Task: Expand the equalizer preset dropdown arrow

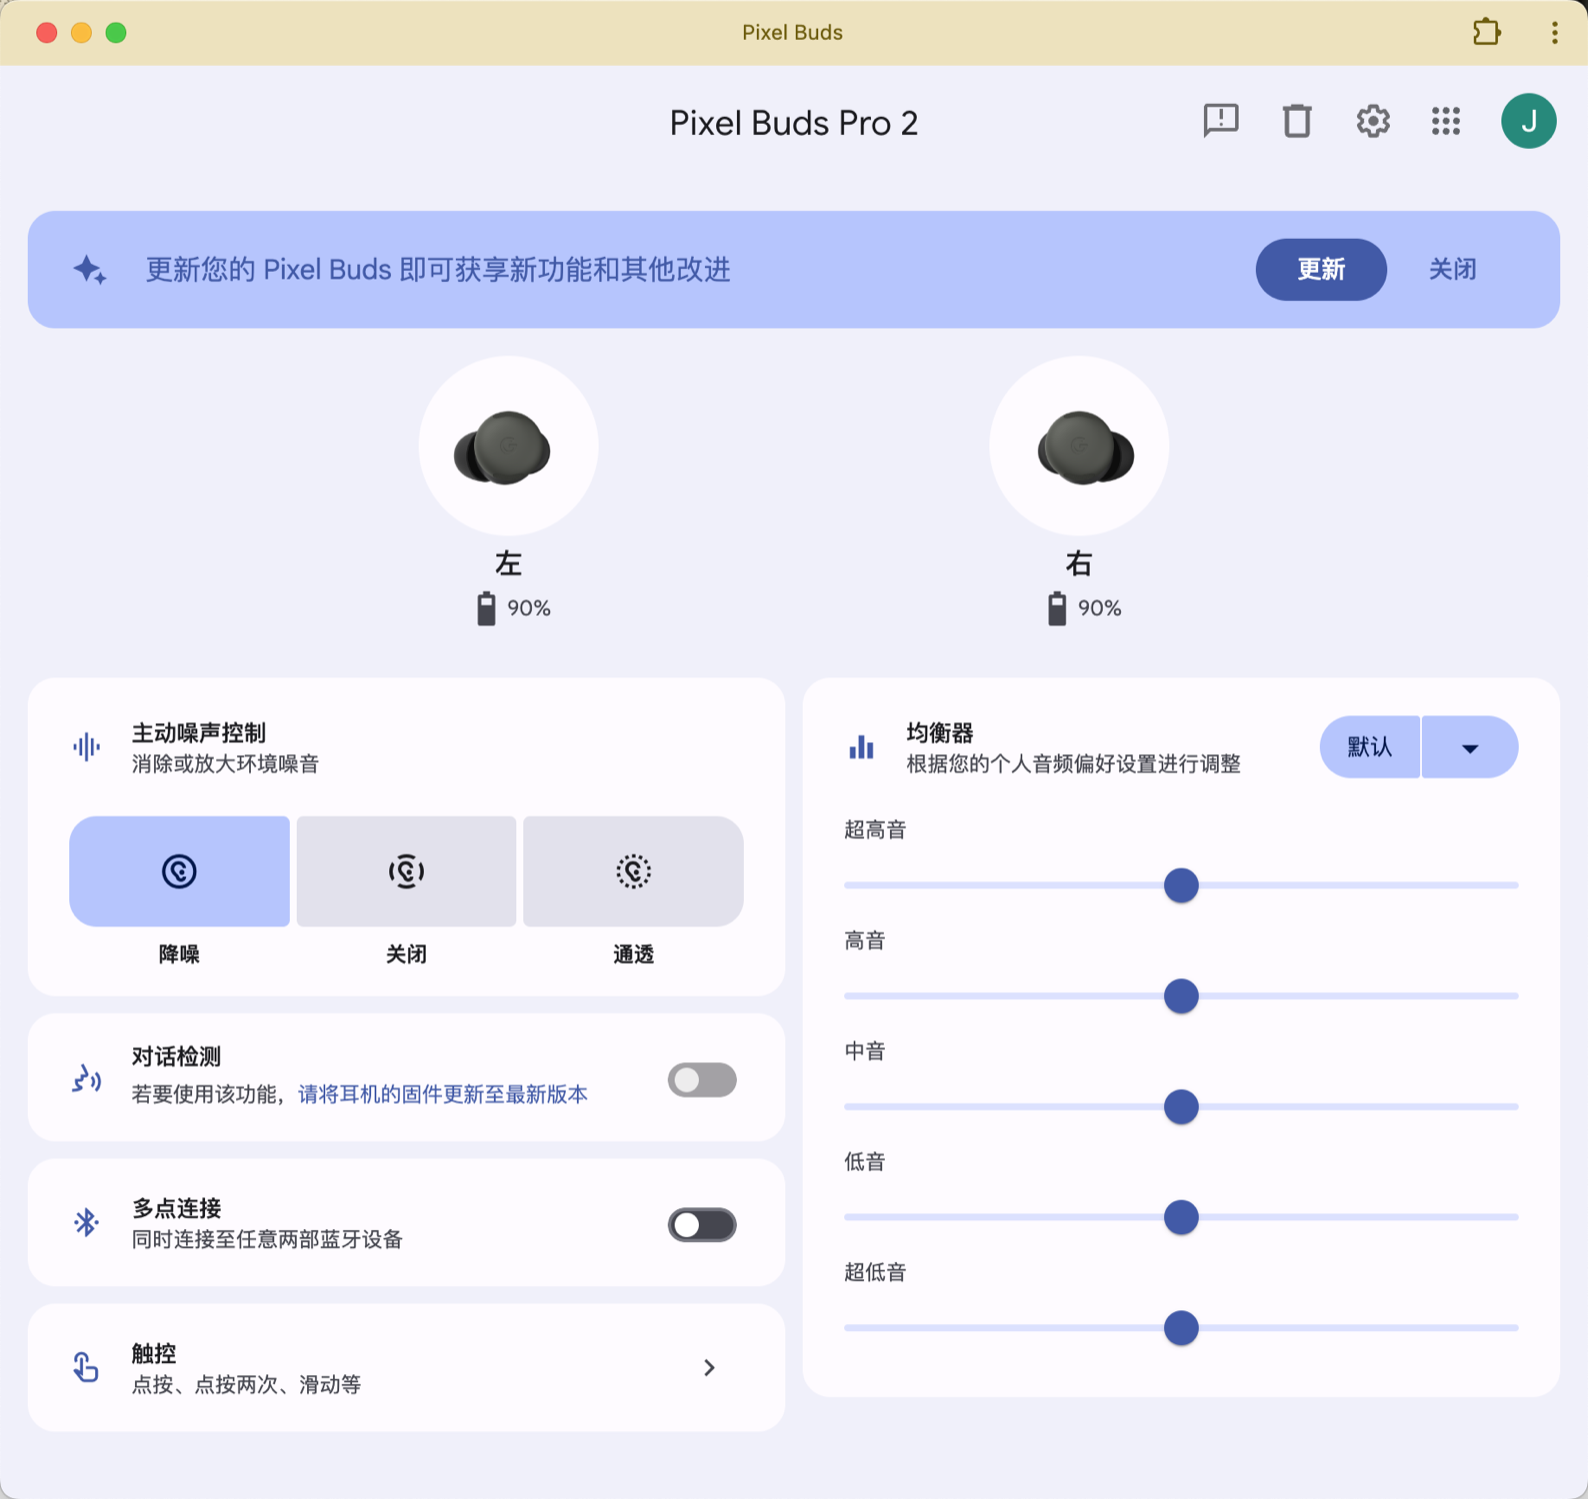Action: 1469,748
